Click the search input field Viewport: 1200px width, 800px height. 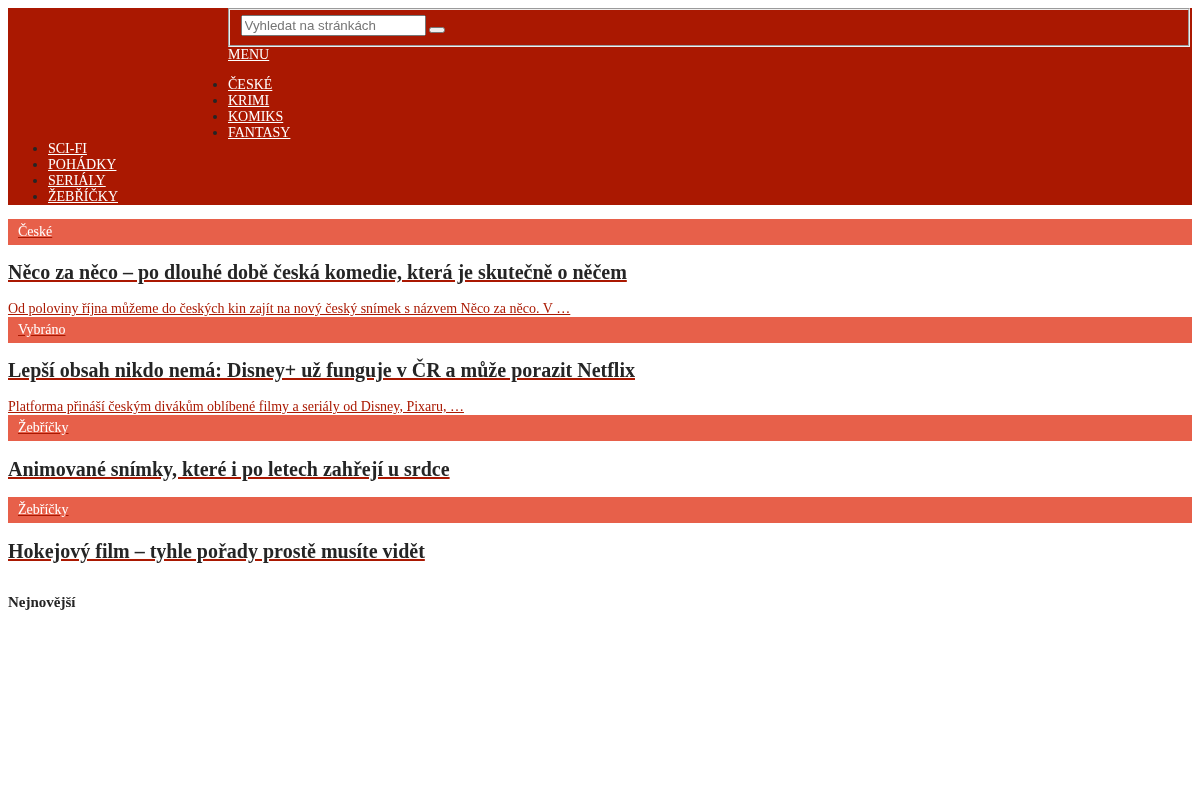click(333, 26)
